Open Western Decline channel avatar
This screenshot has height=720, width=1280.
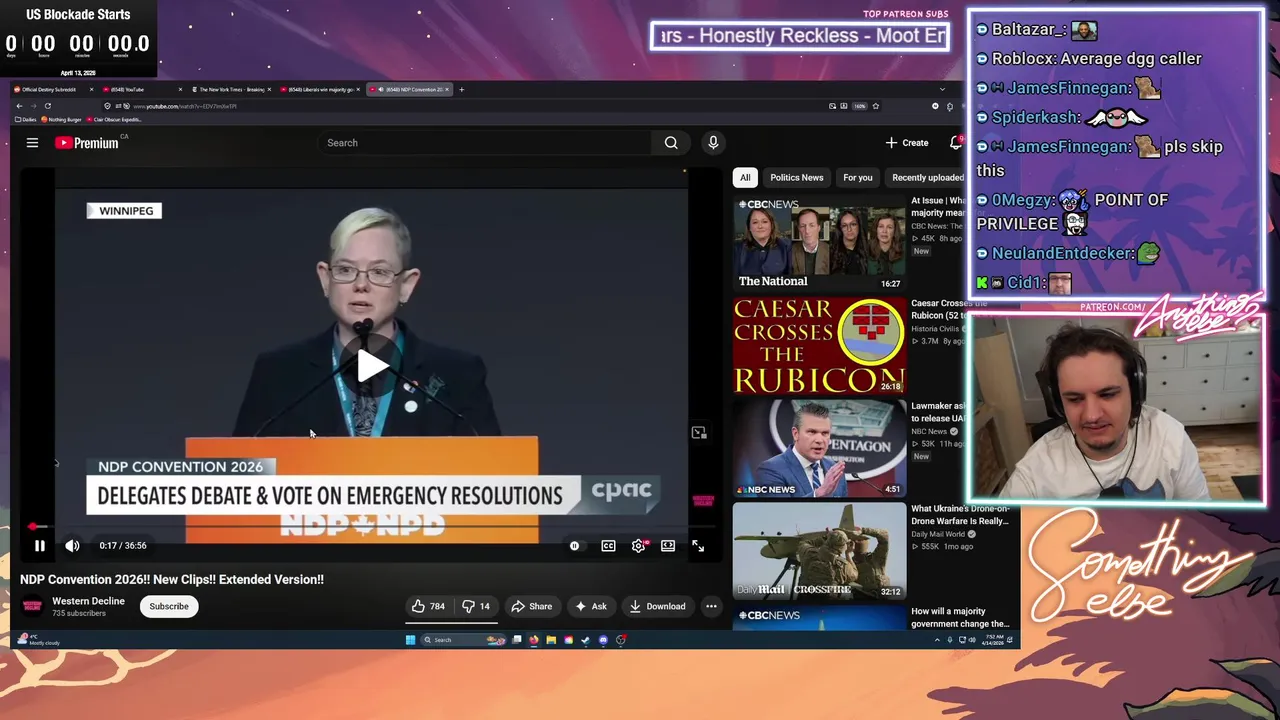pyautogui.click(x=32, y=606)
